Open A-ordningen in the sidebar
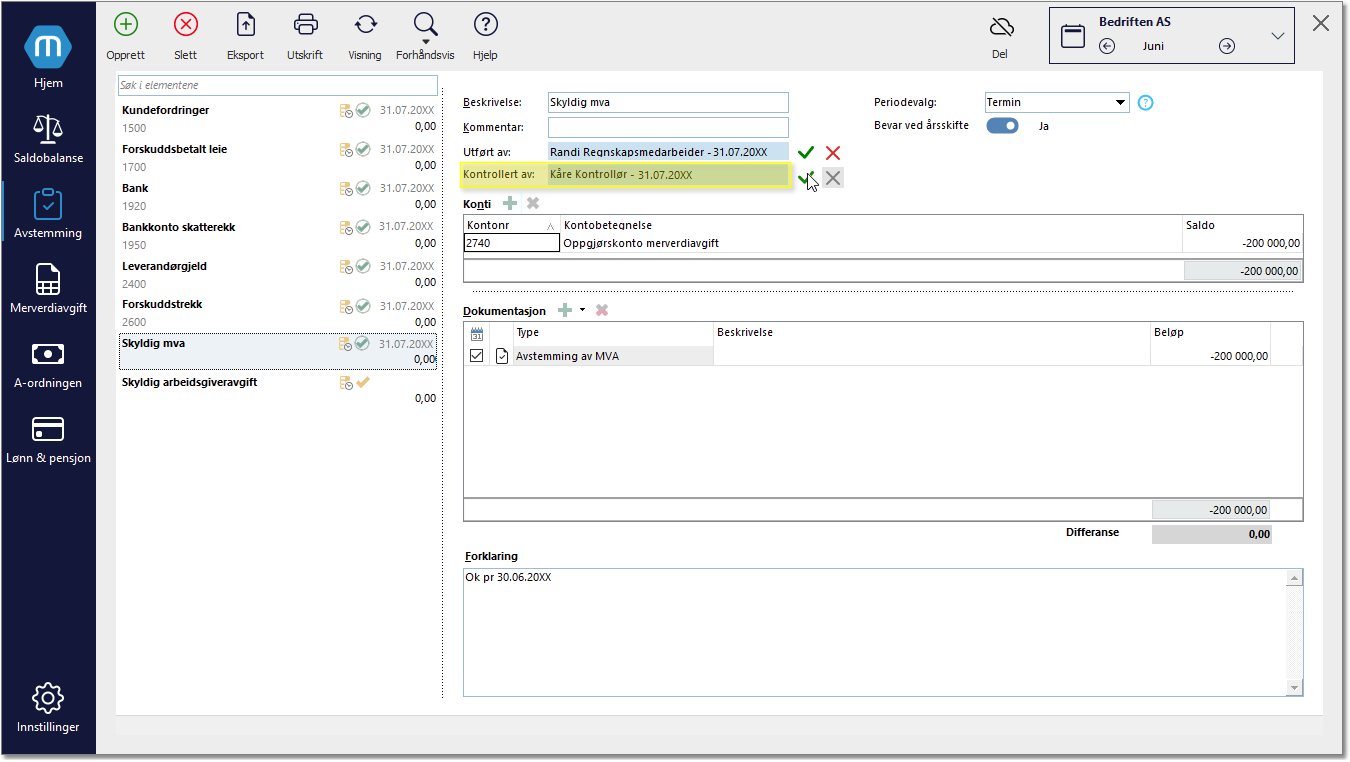Viewport: 1350px width, 762px height. click(x=48, y=363)
